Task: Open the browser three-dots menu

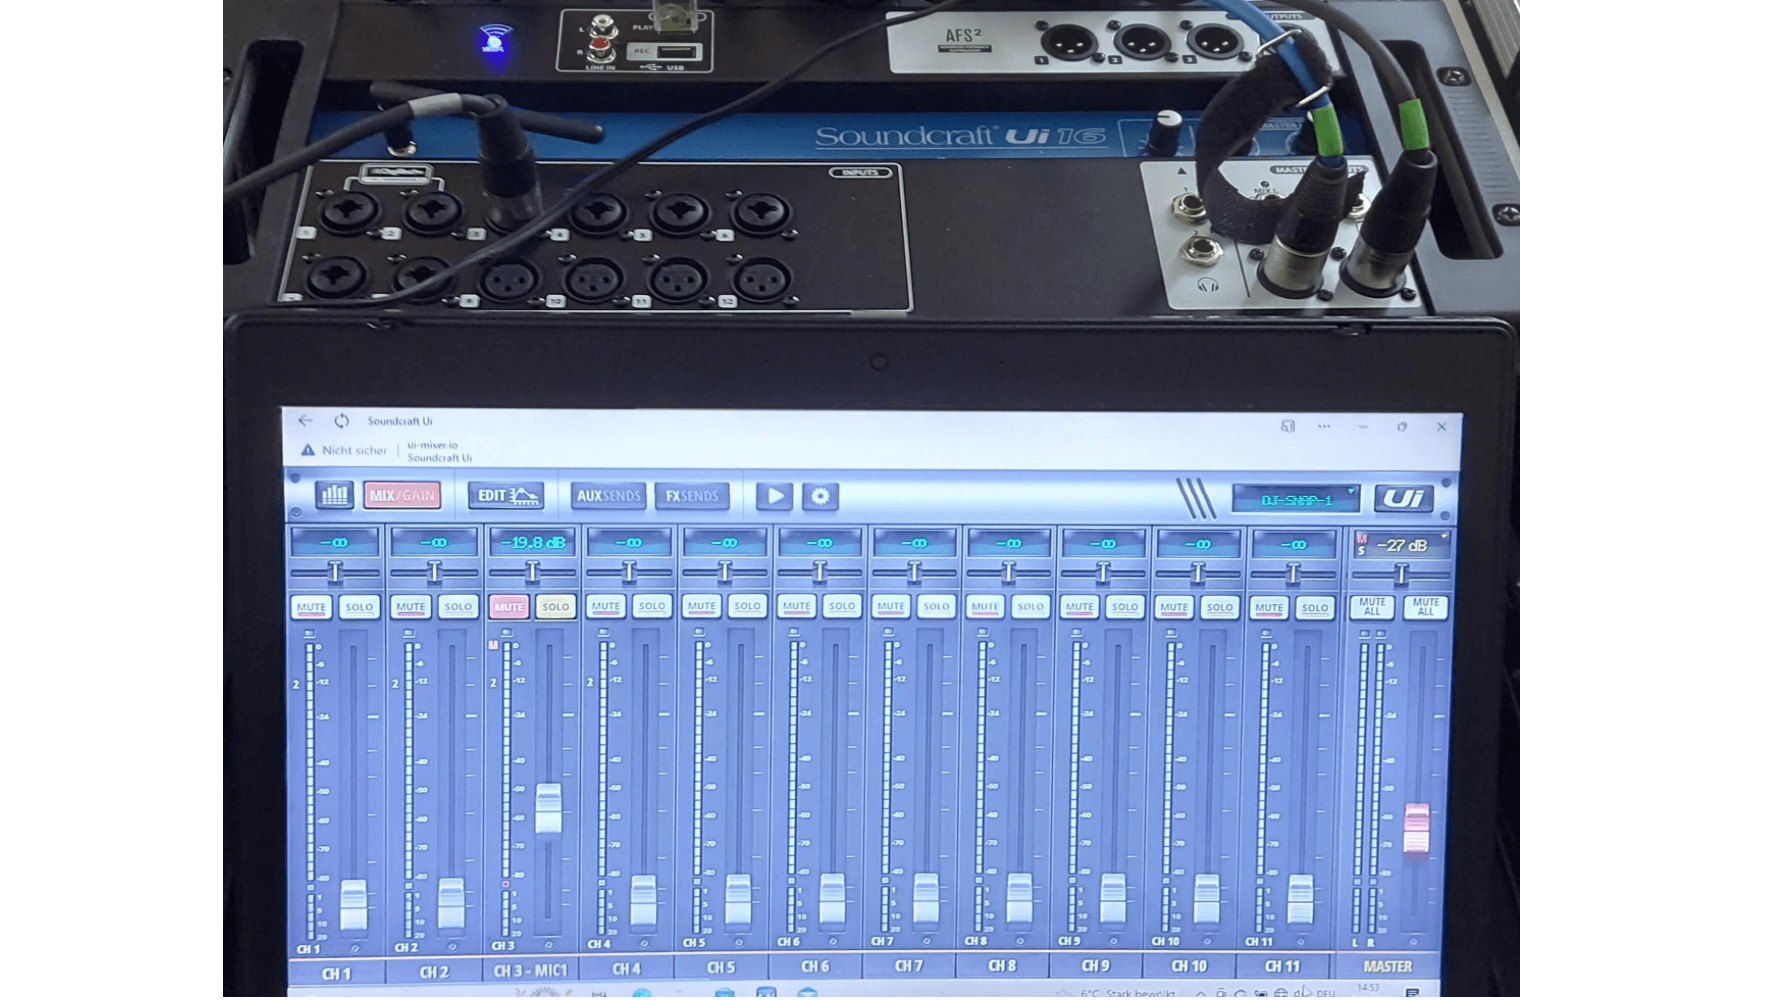Action: point(1324,426)
